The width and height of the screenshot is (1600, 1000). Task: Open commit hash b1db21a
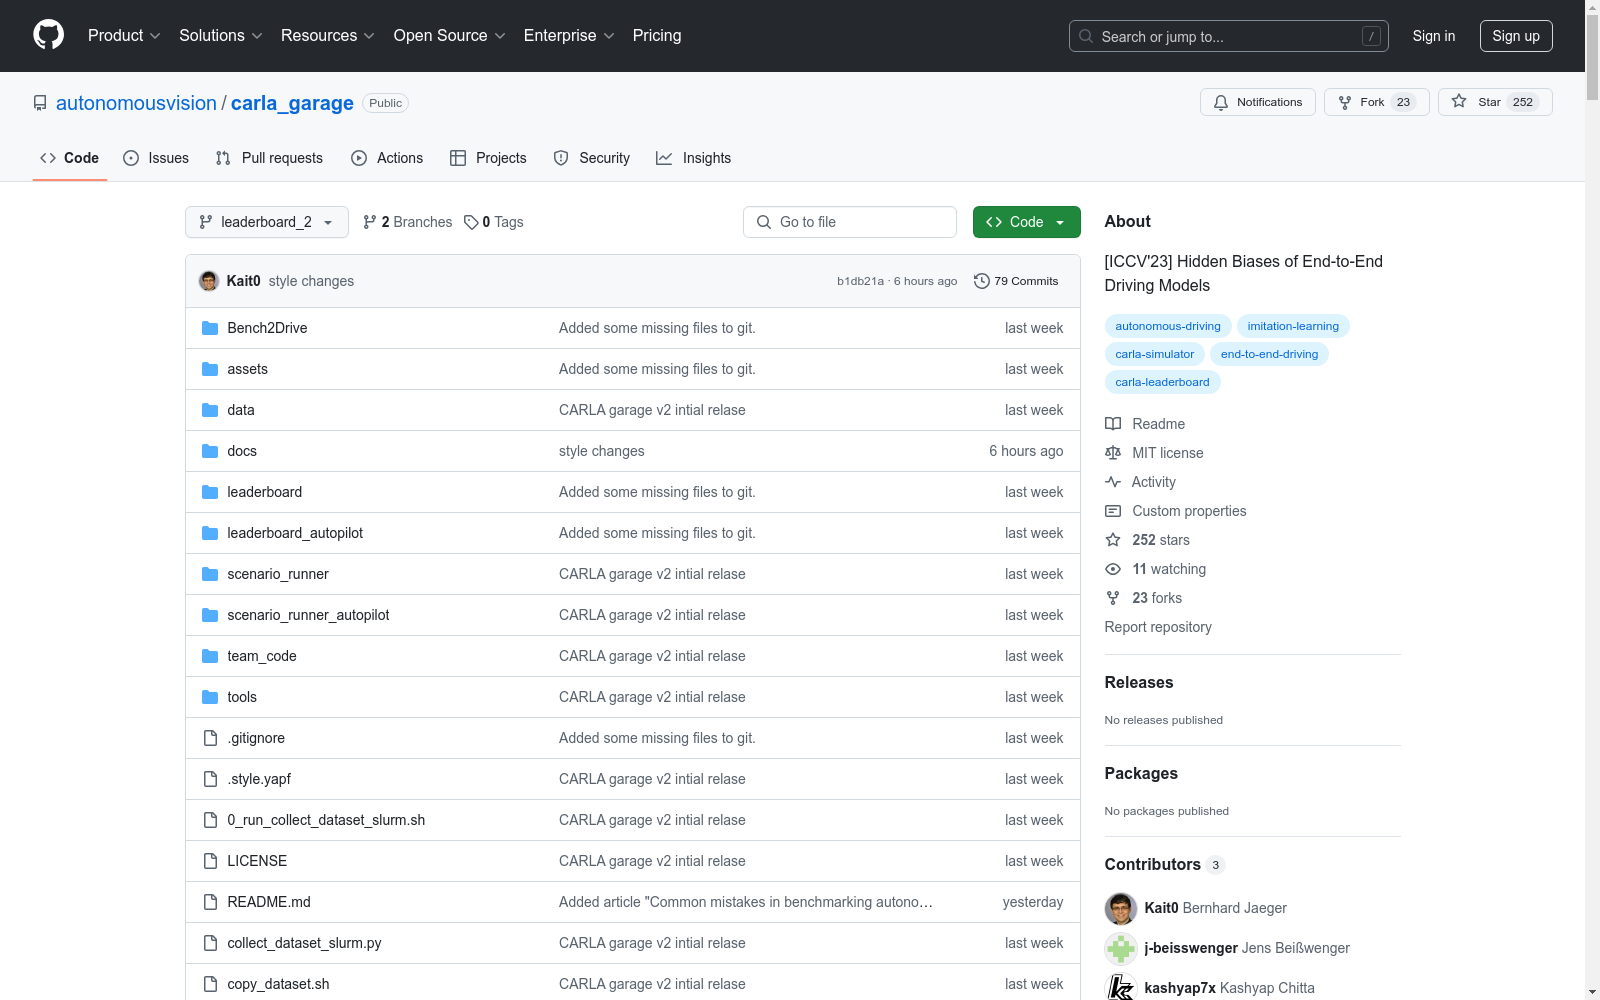pyautogui.click(x=860, y=281)
